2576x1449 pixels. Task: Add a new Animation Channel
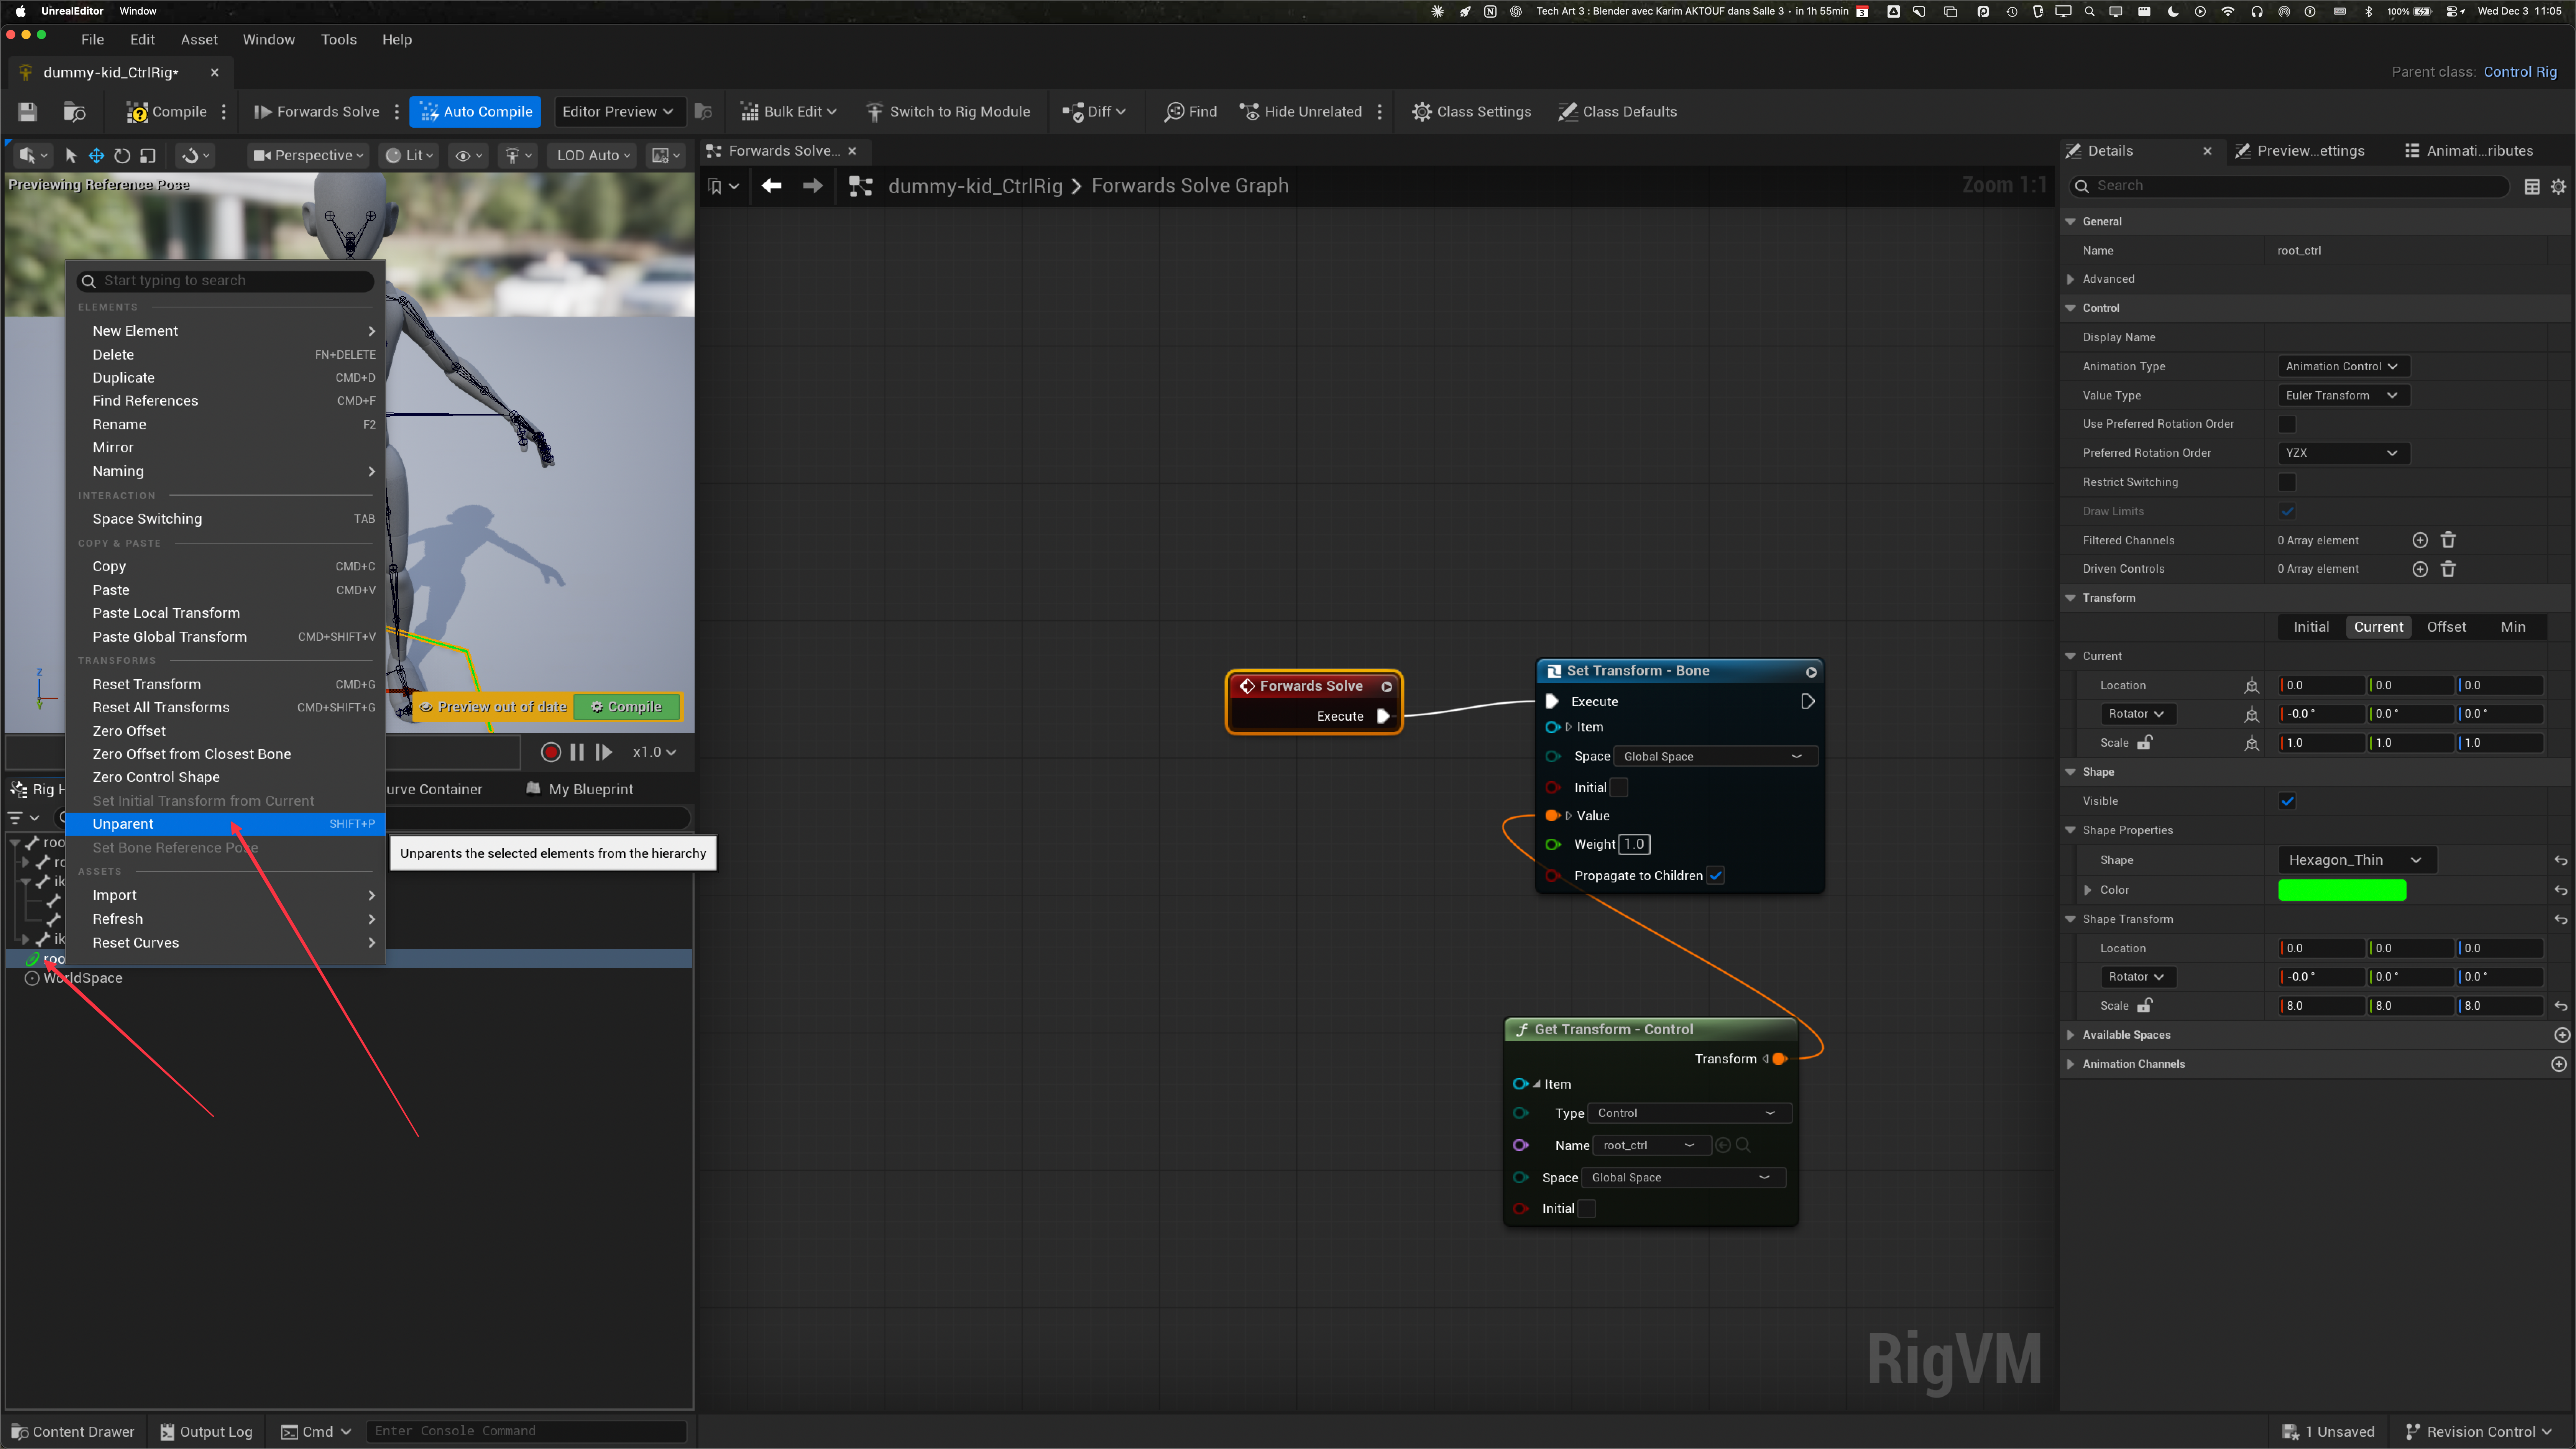pos(2559,1064)
